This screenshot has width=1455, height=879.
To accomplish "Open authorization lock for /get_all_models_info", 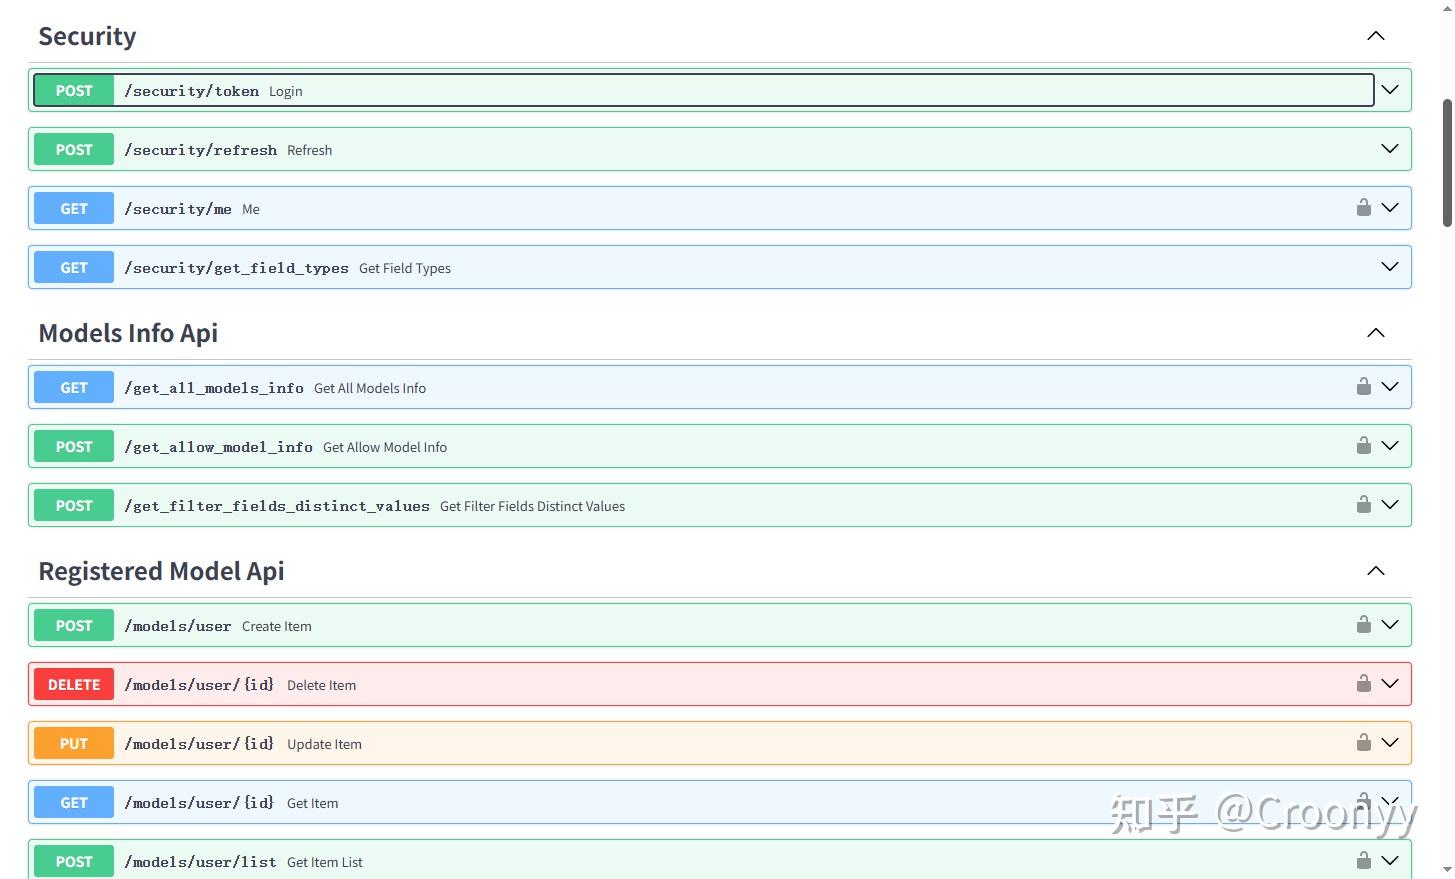I will [1364, 386].
